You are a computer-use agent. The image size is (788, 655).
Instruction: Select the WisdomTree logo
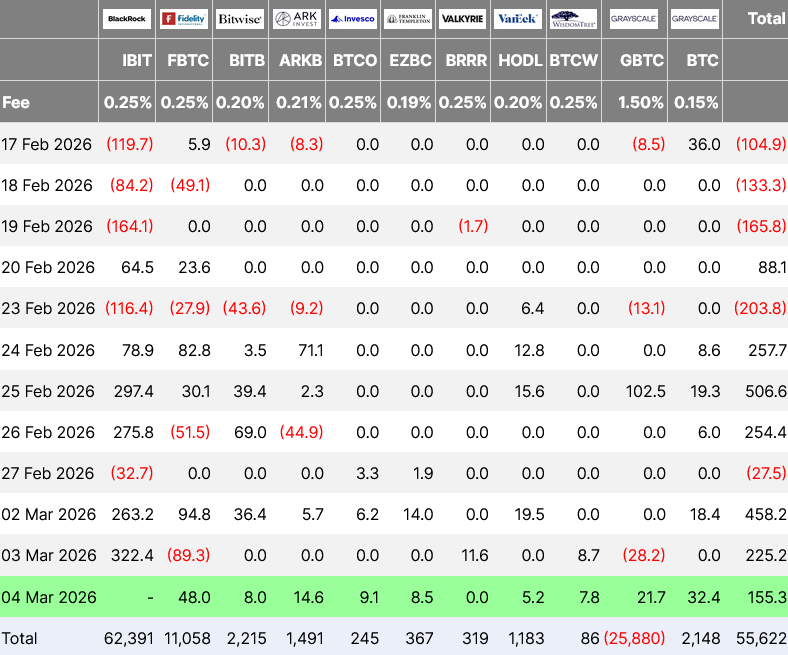(574, 19)
